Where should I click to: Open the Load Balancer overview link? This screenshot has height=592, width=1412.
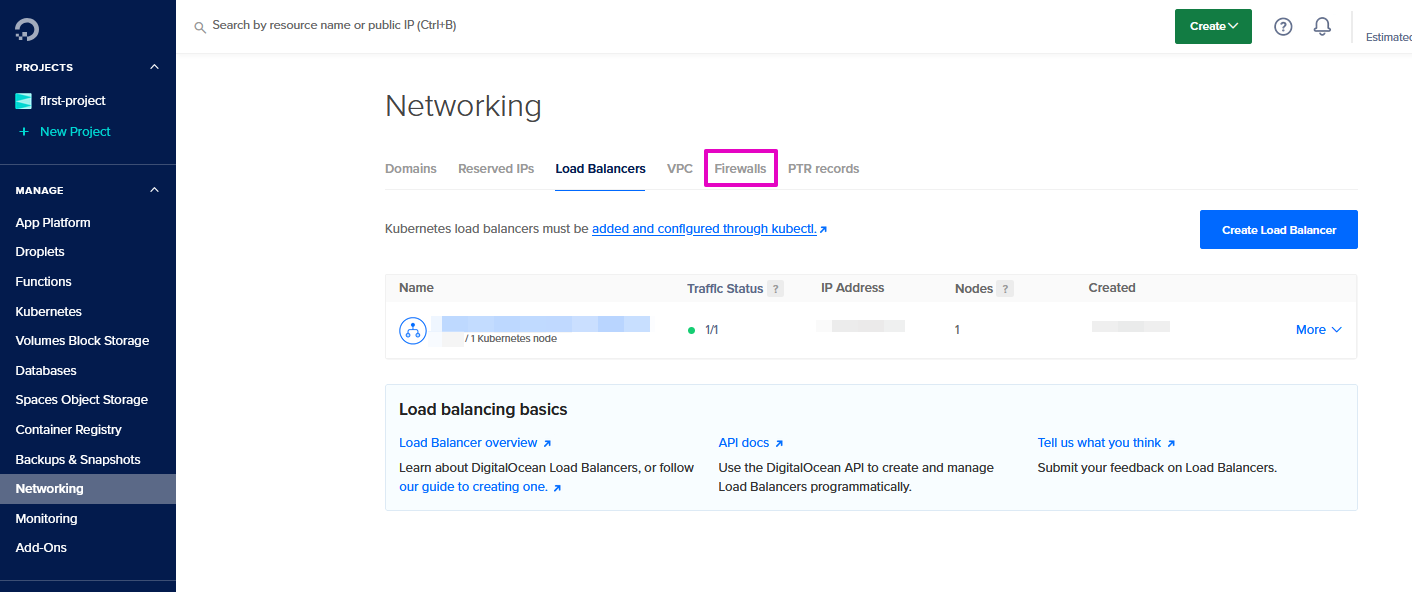click(475, 443)
